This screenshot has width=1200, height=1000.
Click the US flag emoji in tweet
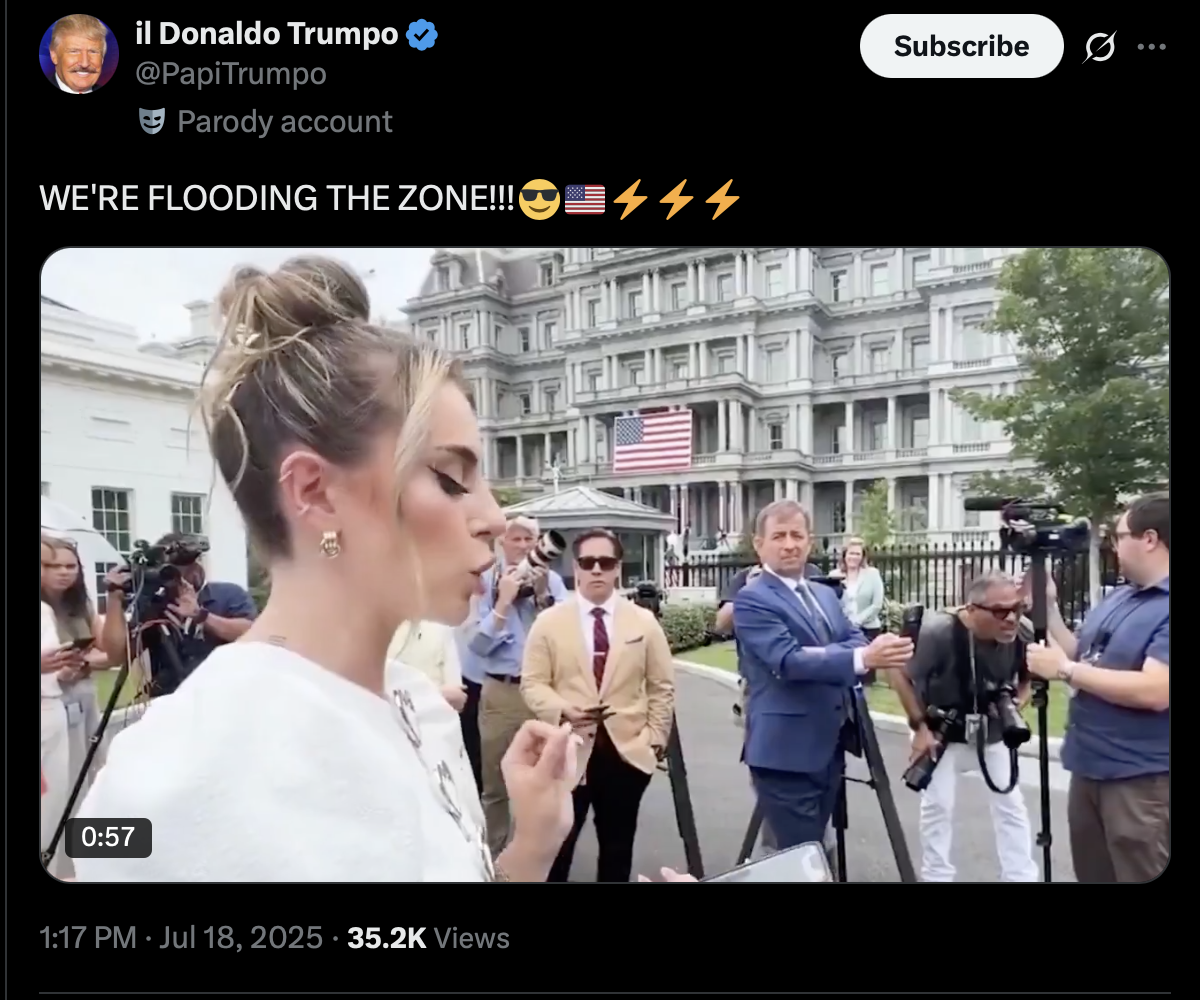point(585,200)
